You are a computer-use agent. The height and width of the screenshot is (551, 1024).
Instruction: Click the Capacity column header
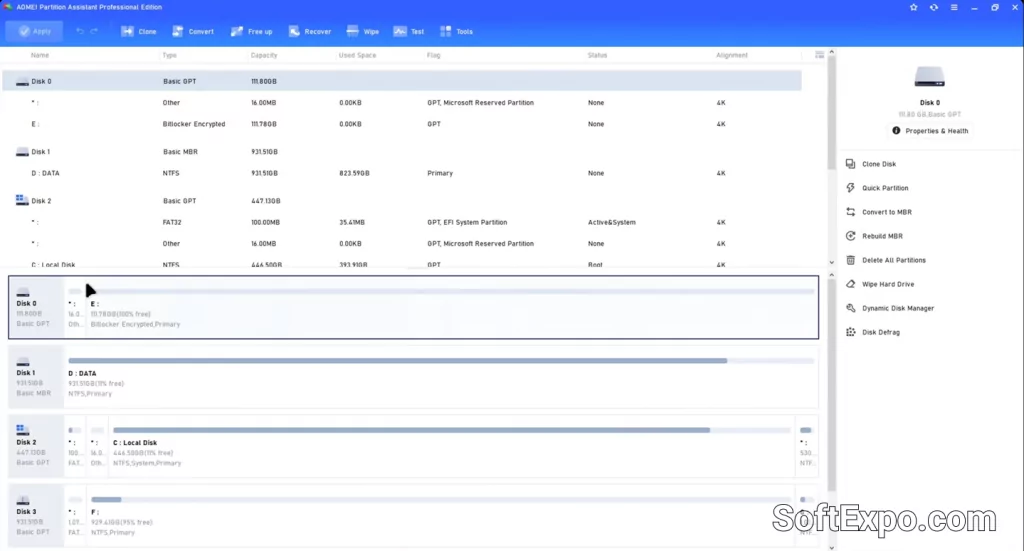point(264,55)
